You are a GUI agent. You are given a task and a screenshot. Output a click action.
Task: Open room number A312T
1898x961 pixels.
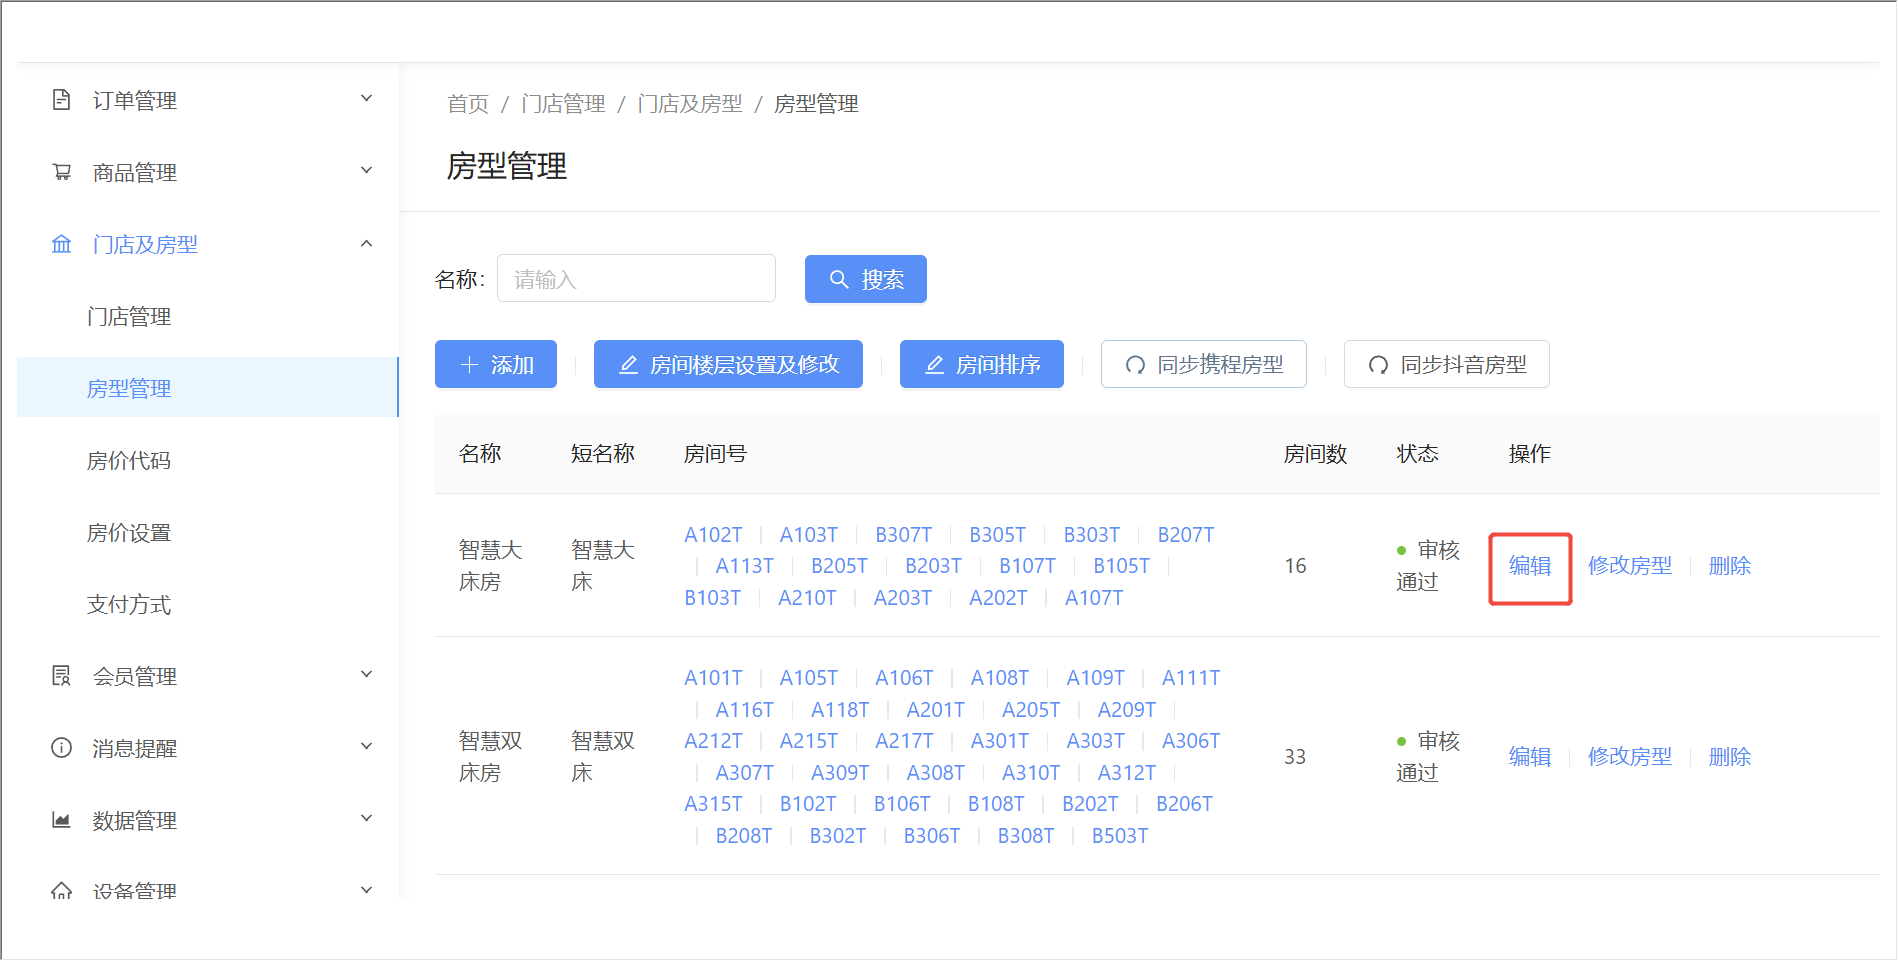tap(1127, 773)
